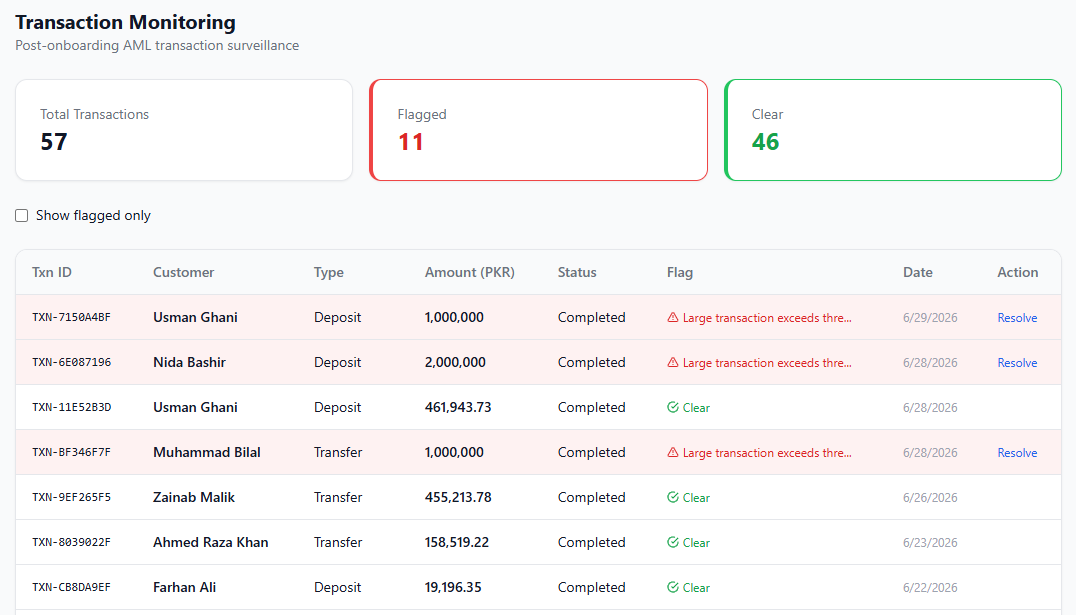Screen dimensions: 1076x615
Task: Click the amount 461,943.73
Action: (x=458, y=407)
